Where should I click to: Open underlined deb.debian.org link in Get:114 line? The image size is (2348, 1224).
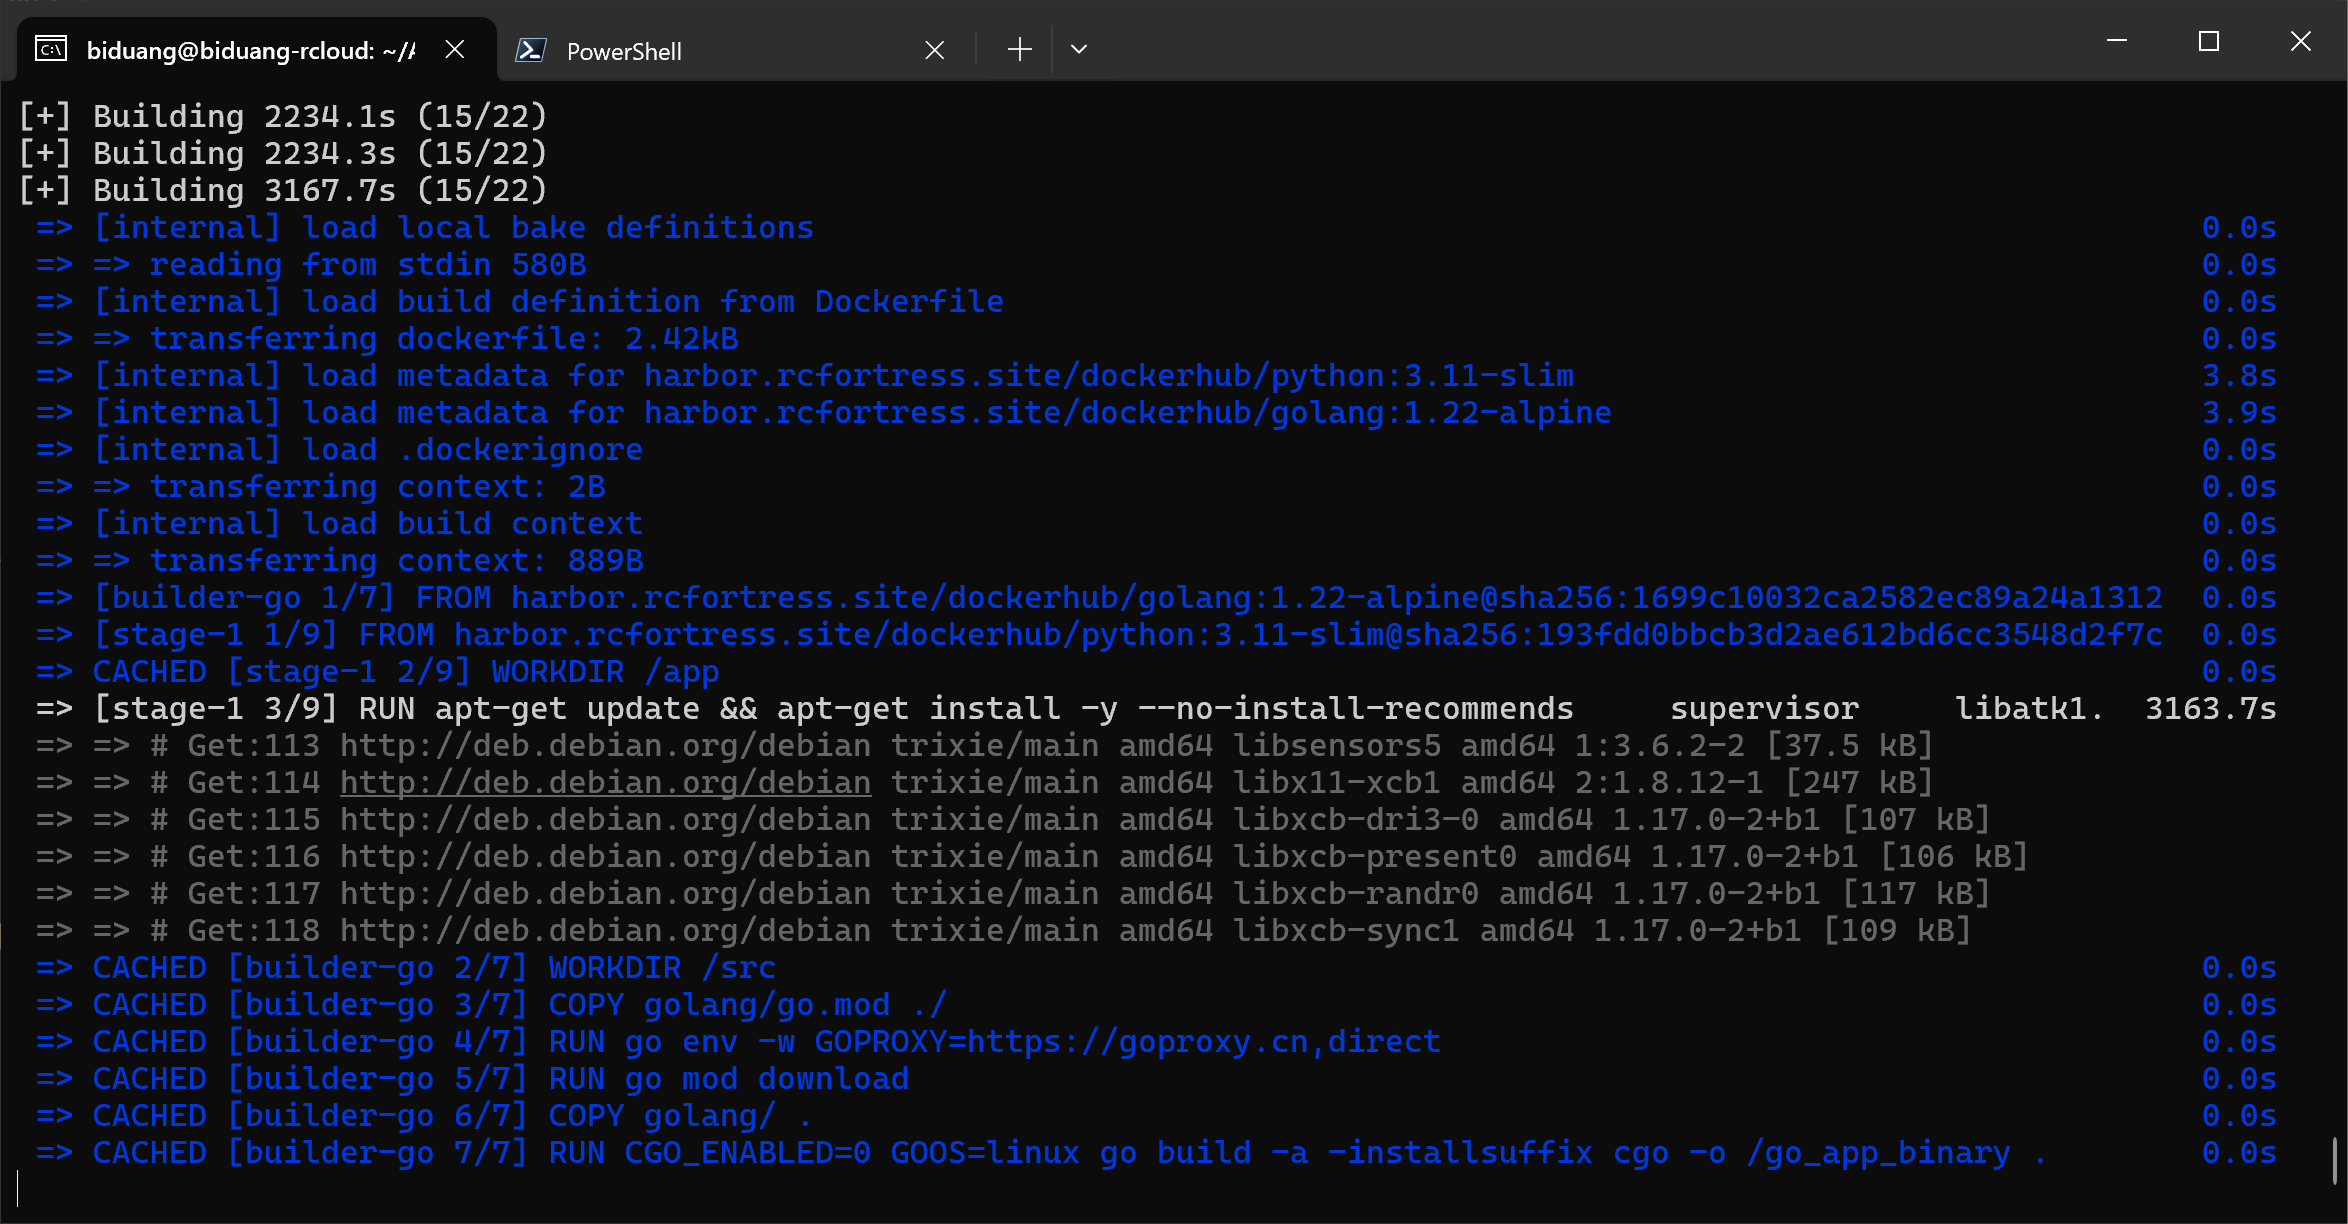[x=605, y=783]
